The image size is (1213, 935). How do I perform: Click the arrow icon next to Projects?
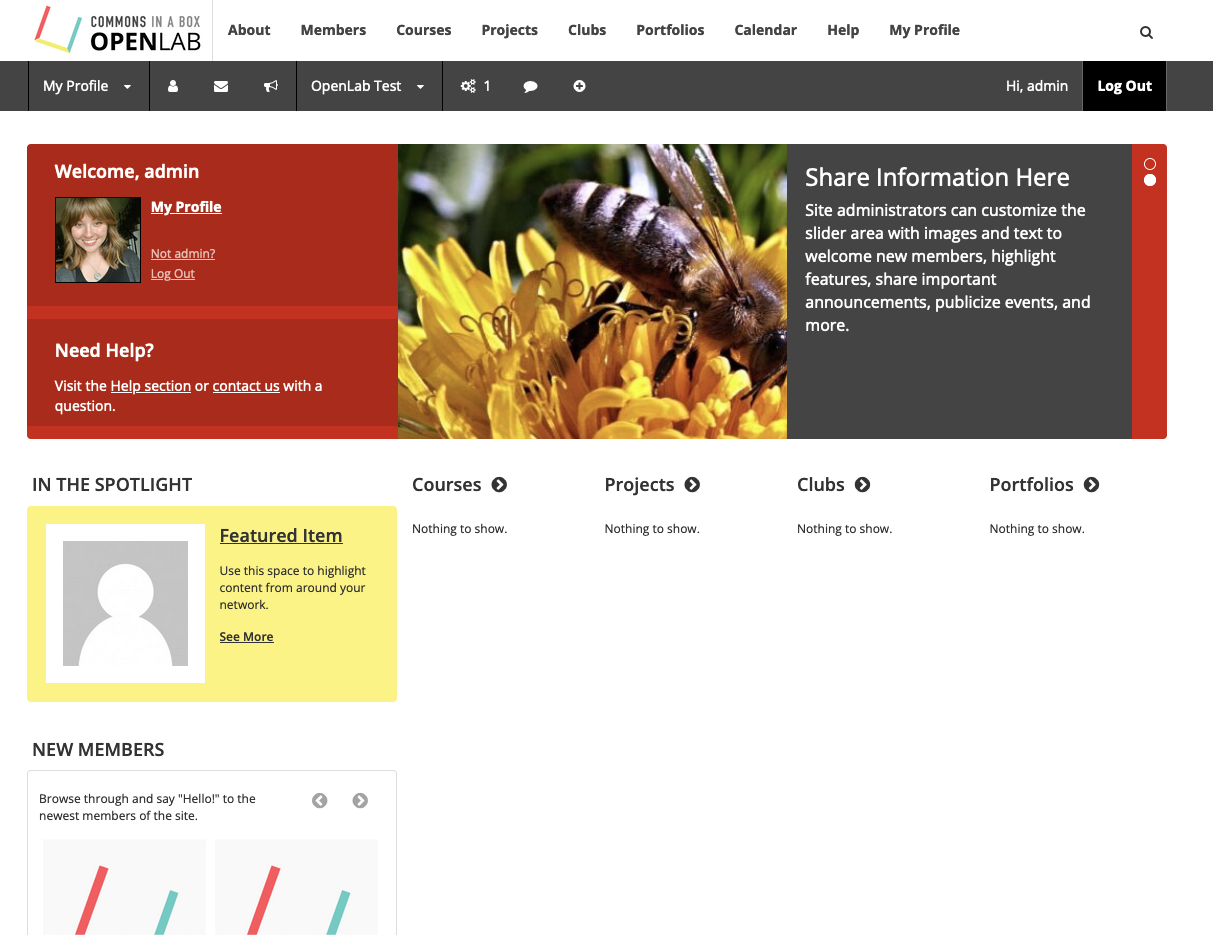(x=692, y=485)
